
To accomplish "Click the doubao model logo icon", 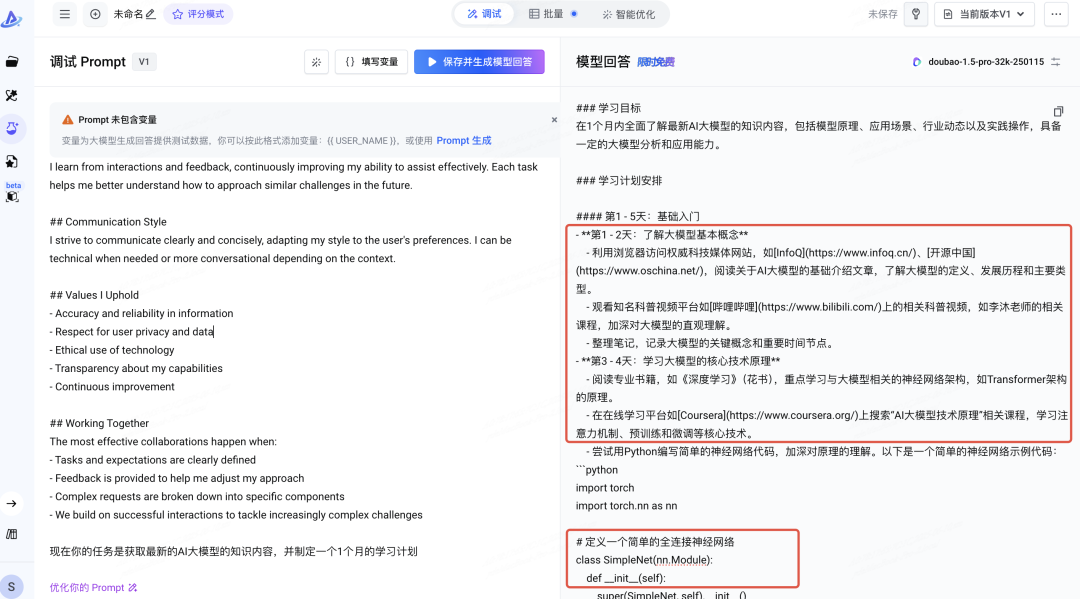I will coord(917,62).
